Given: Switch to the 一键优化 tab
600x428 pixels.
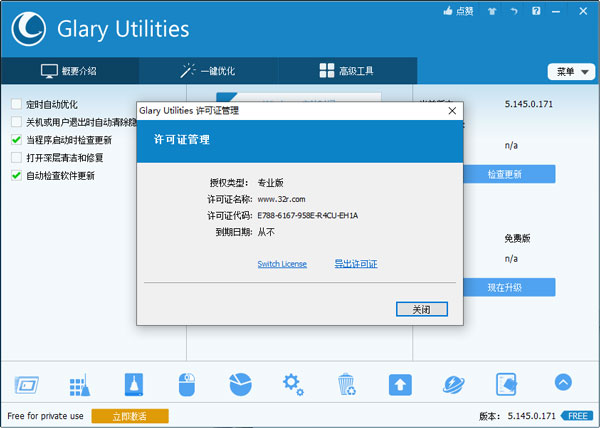Looking at the screenshot, I should click(x=209, y=71).
